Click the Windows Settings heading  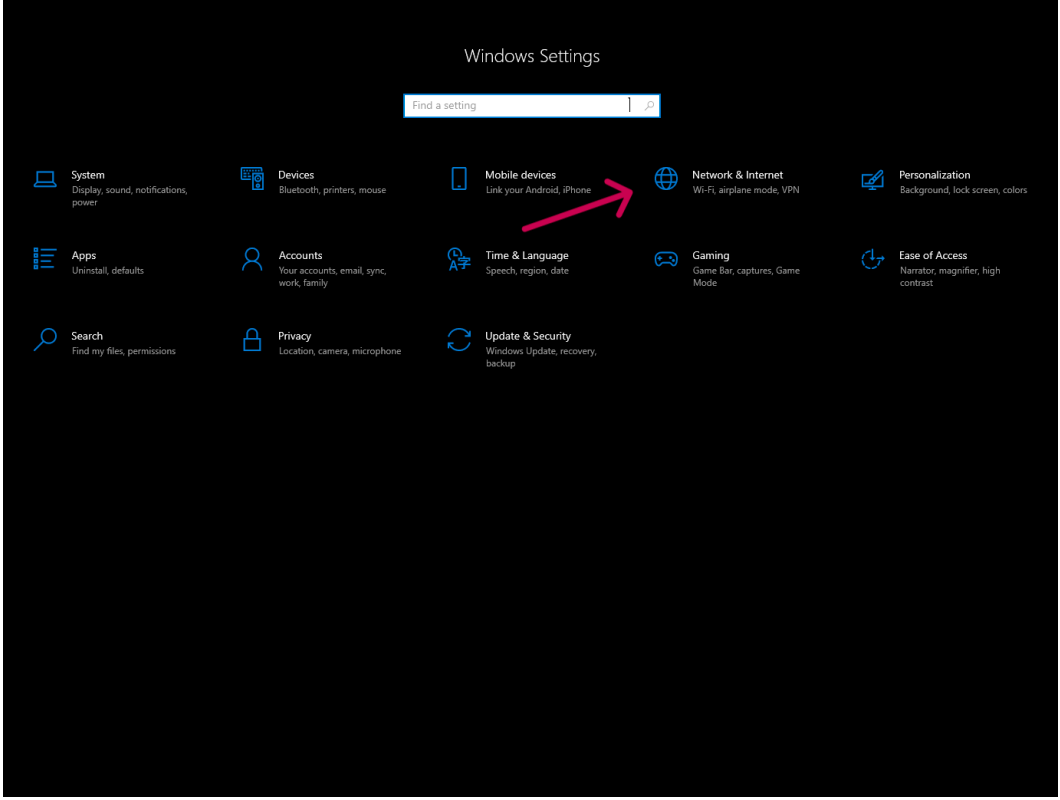click(x=532, y=56)
